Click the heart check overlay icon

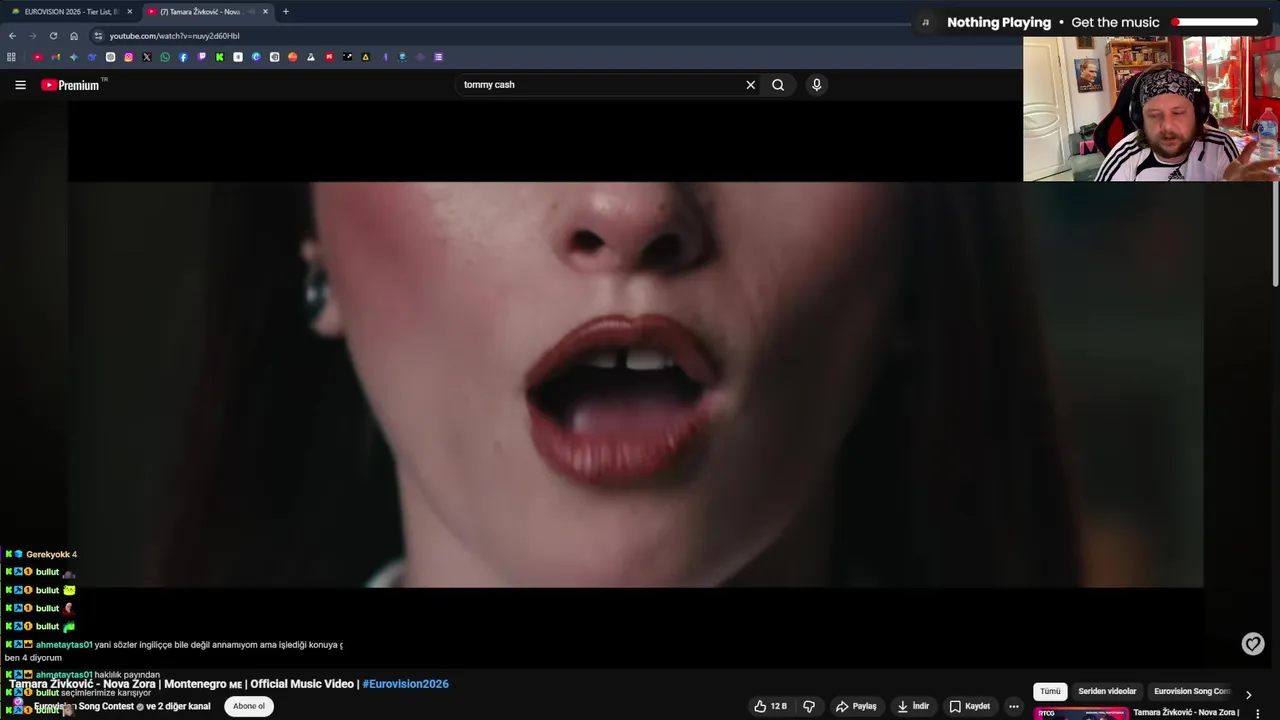(x=1253, y=644)
